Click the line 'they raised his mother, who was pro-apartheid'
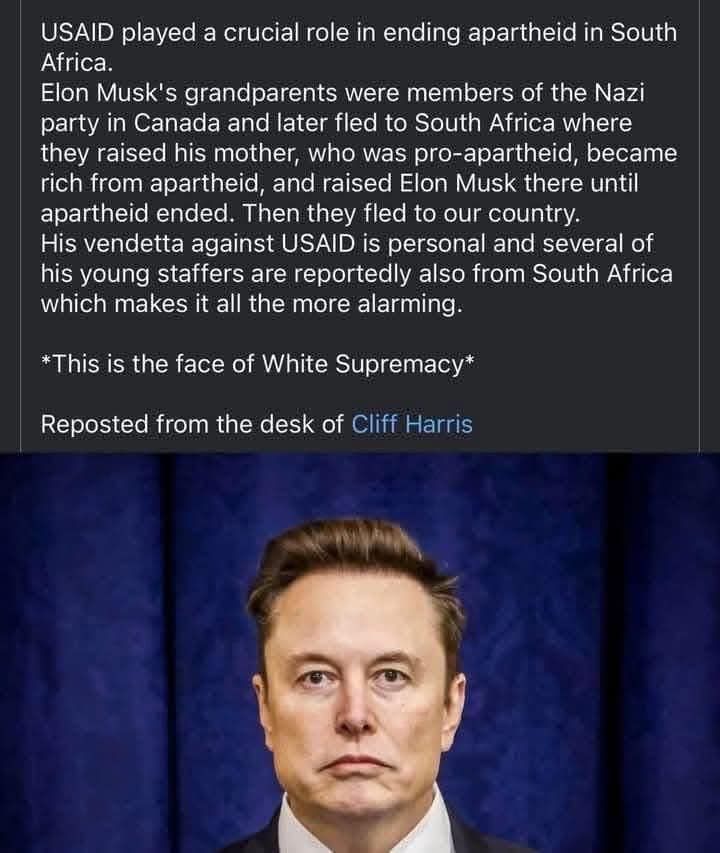This screenshot has width=720, height=853. pyautogui.click(x=359, y=153)
